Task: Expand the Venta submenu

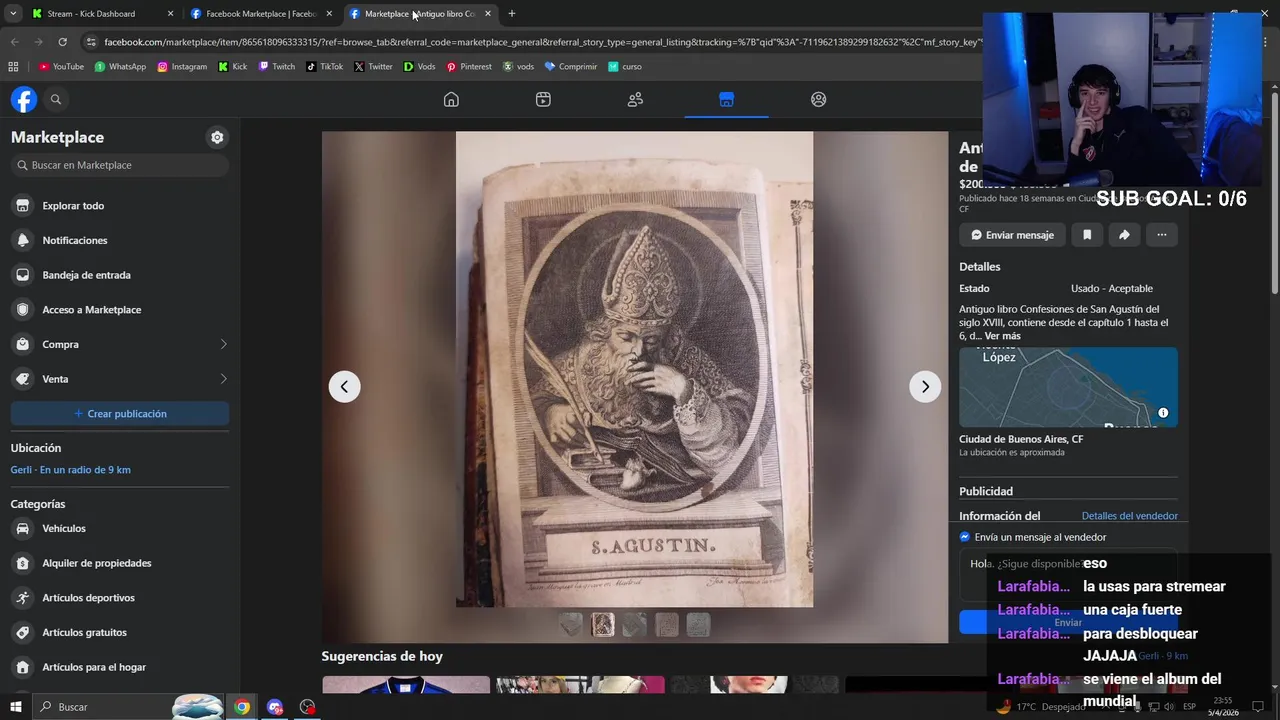Action: point(223,379)
